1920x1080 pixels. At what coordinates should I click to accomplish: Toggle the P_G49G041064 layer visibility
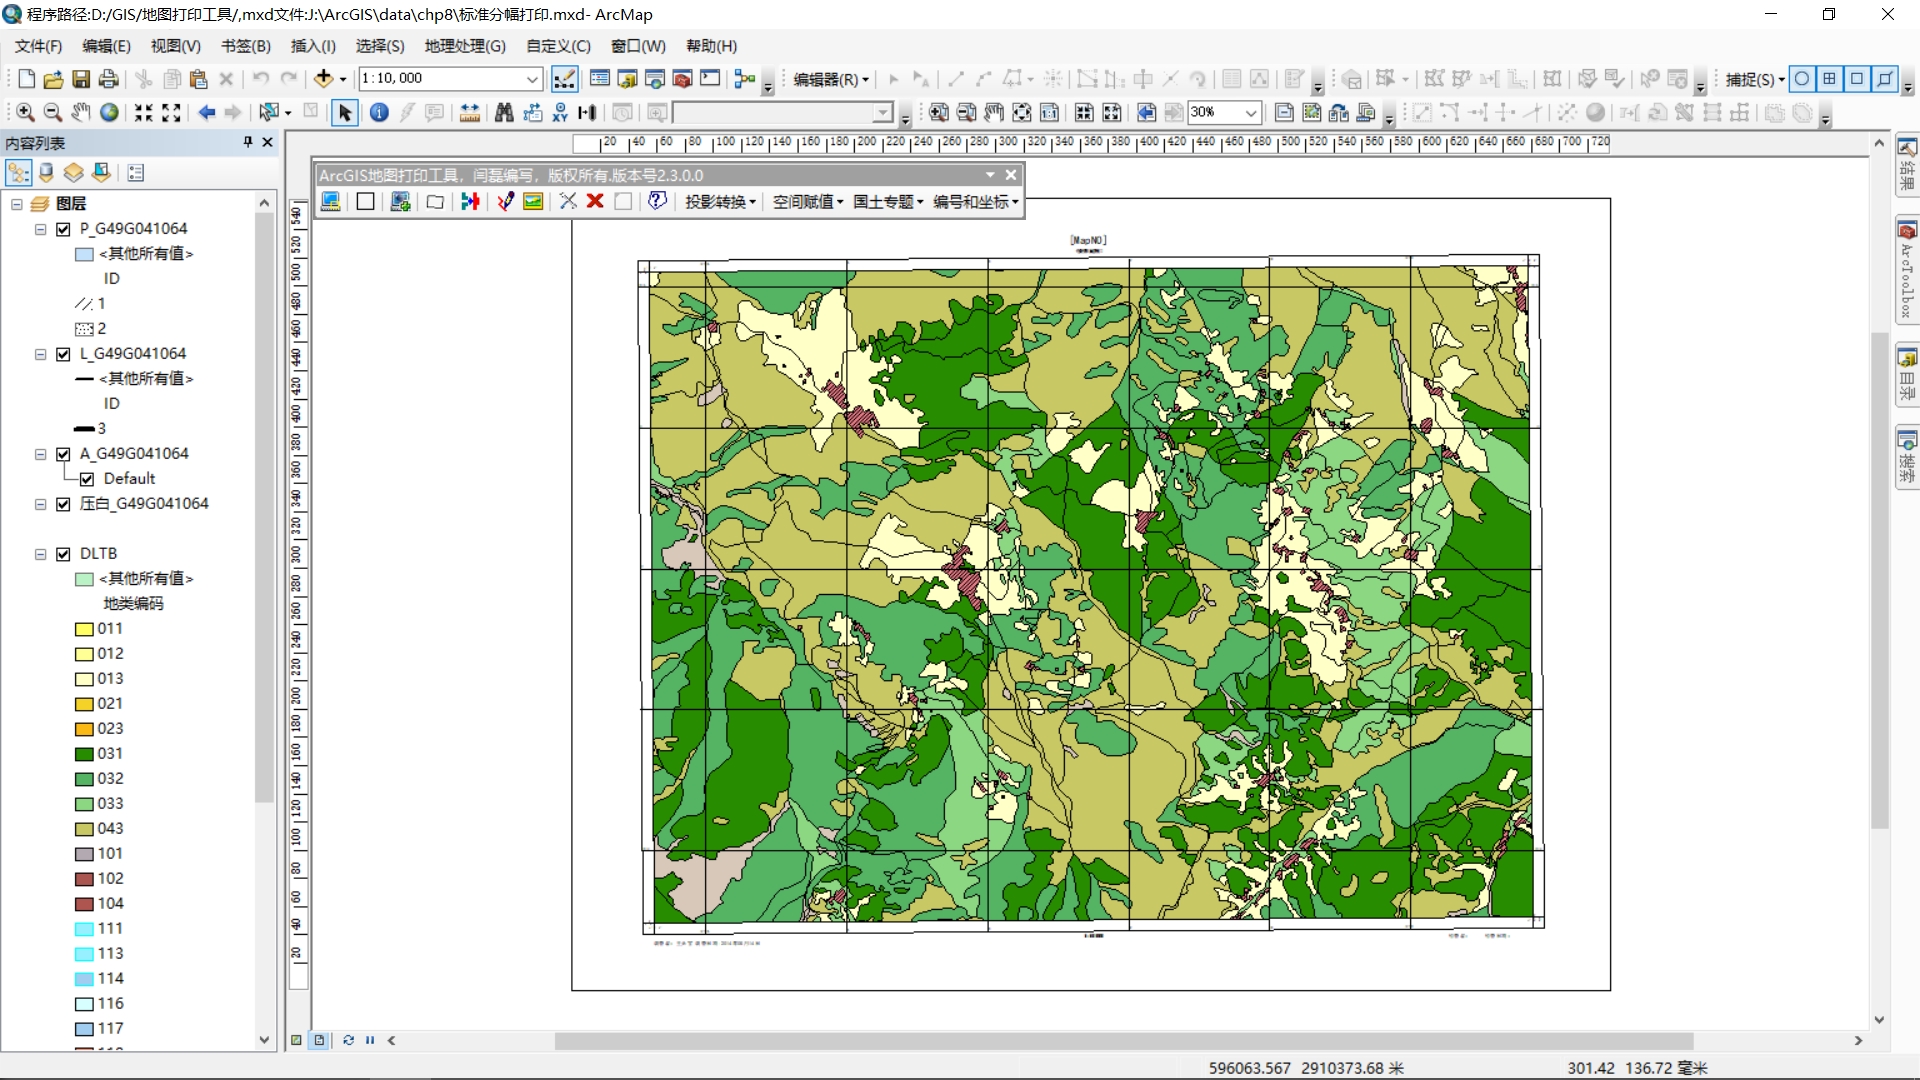tap(64, 229)
